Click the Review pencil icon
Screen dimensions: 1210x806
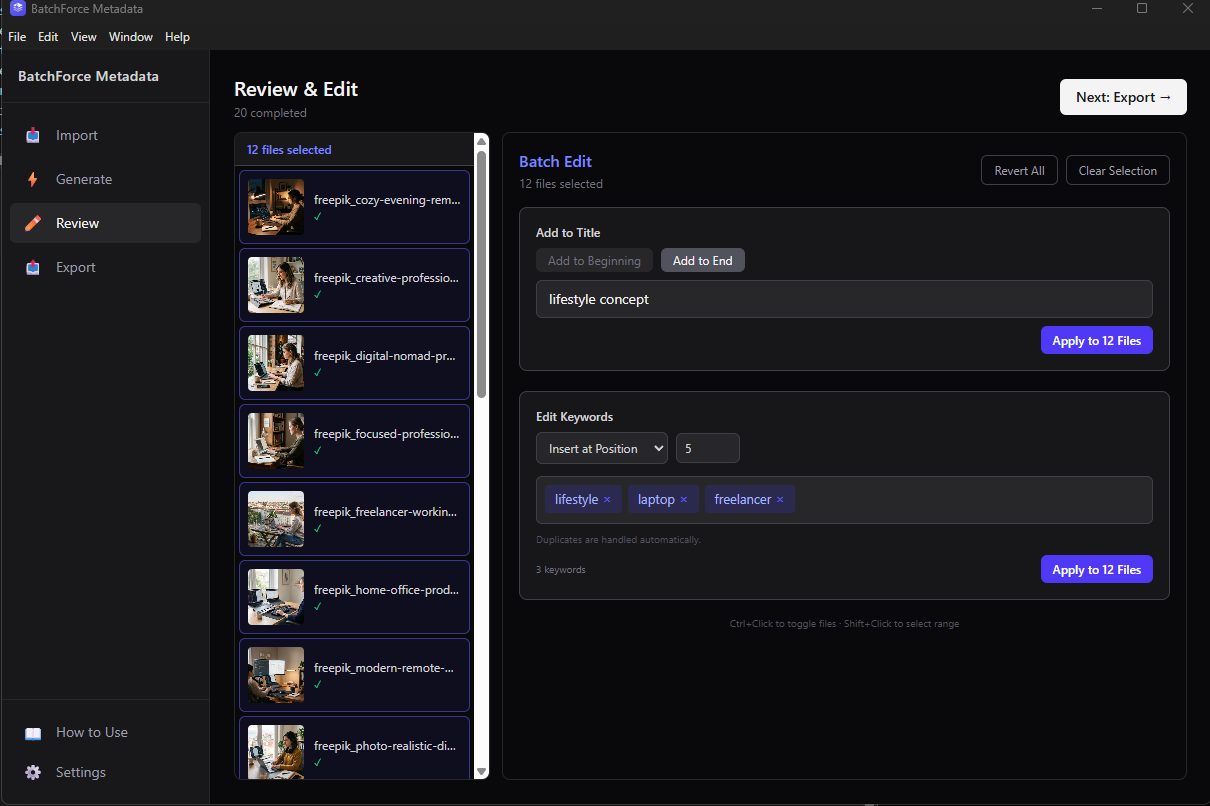(x=31, y=223)
